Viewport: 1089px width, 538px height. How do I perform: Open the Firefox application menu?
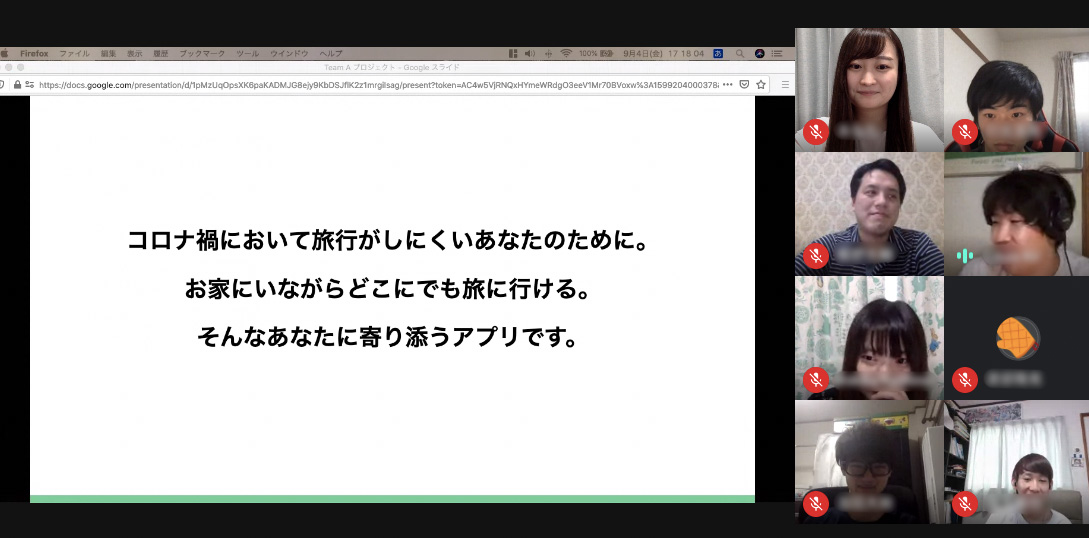click(x=34, y=53)
